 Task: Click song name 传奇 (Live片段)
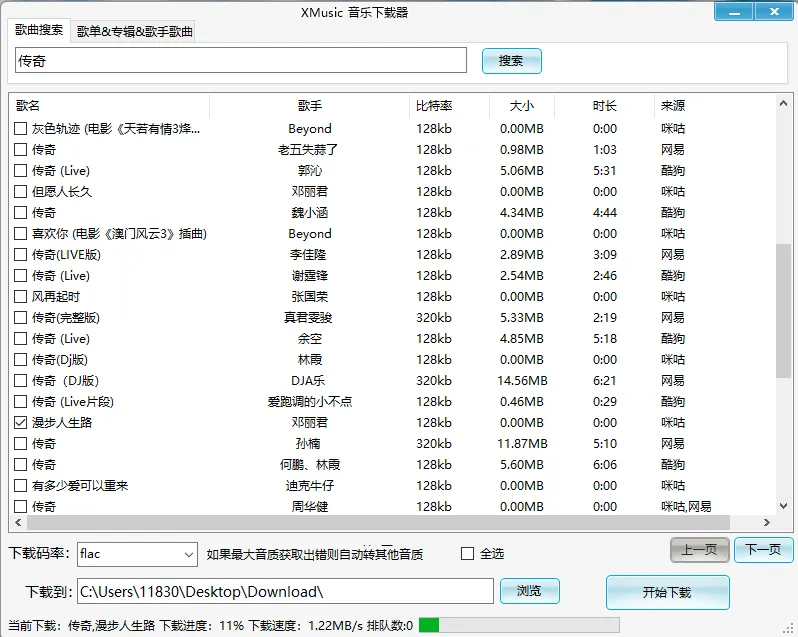73,402
